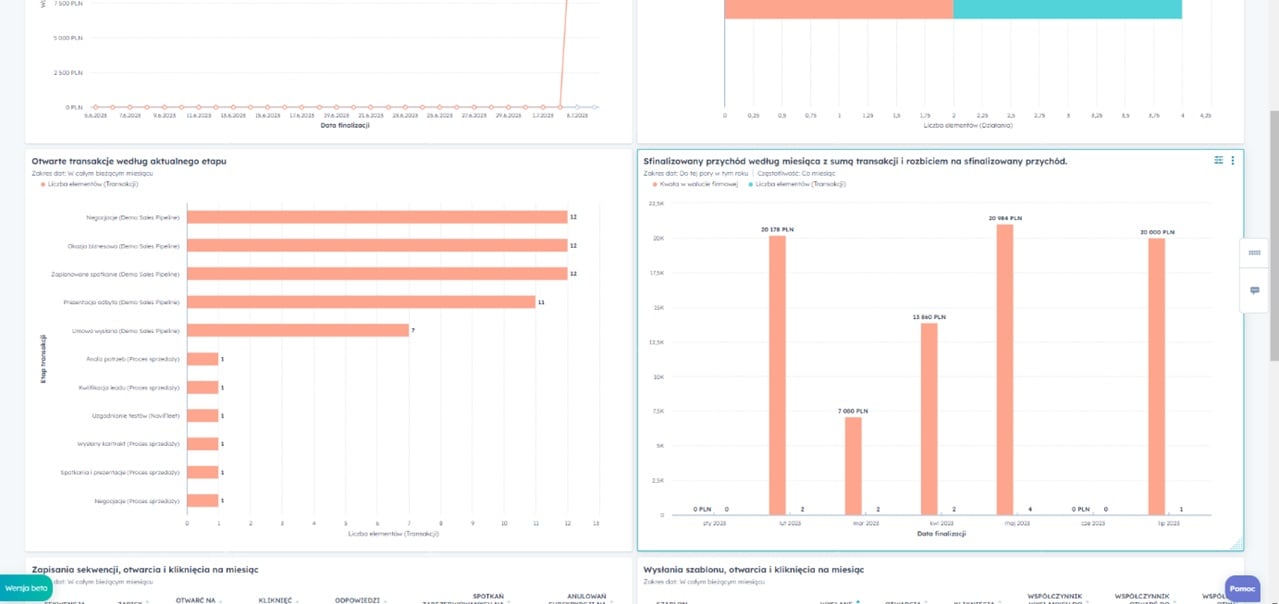Open filter icon on Sfinalizowany przychód report
This screenshot has width=1279, height=604.
click(x=1218, y=160)
